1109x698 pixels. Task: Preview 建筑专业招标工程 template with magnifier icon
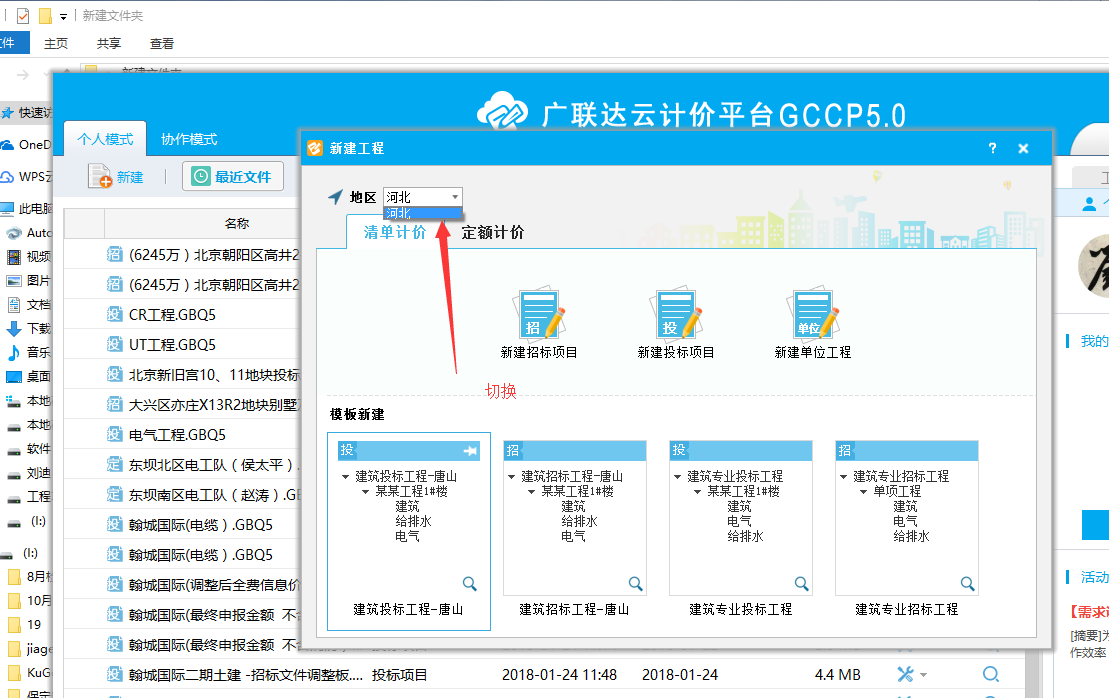coord(968,583)
